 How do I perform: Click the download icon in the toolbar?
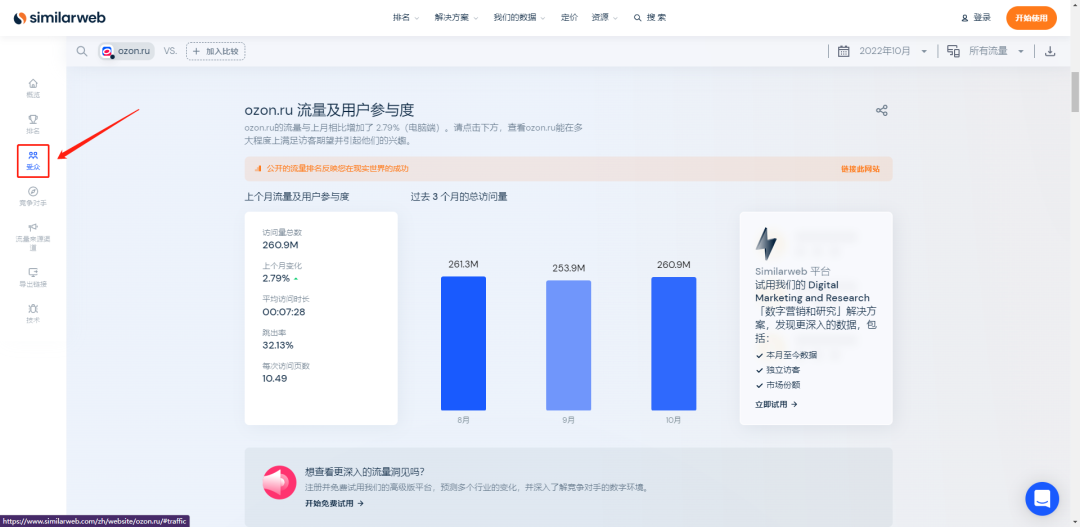[1050, 51]
